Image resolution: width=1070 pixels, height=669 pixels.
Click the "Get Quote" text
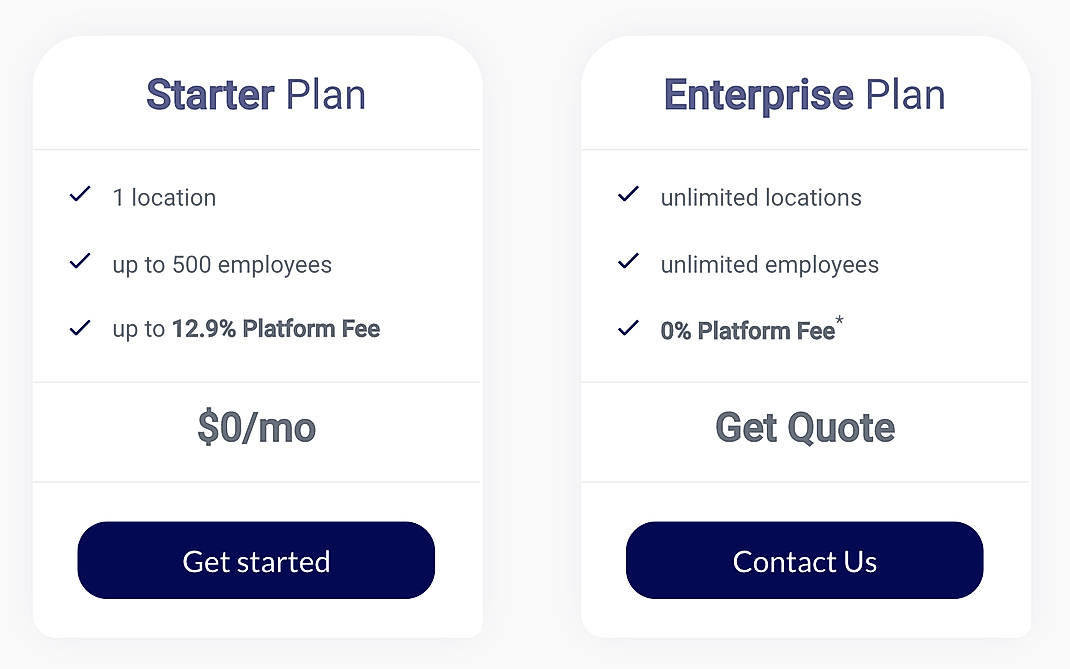tap(804, 428)
